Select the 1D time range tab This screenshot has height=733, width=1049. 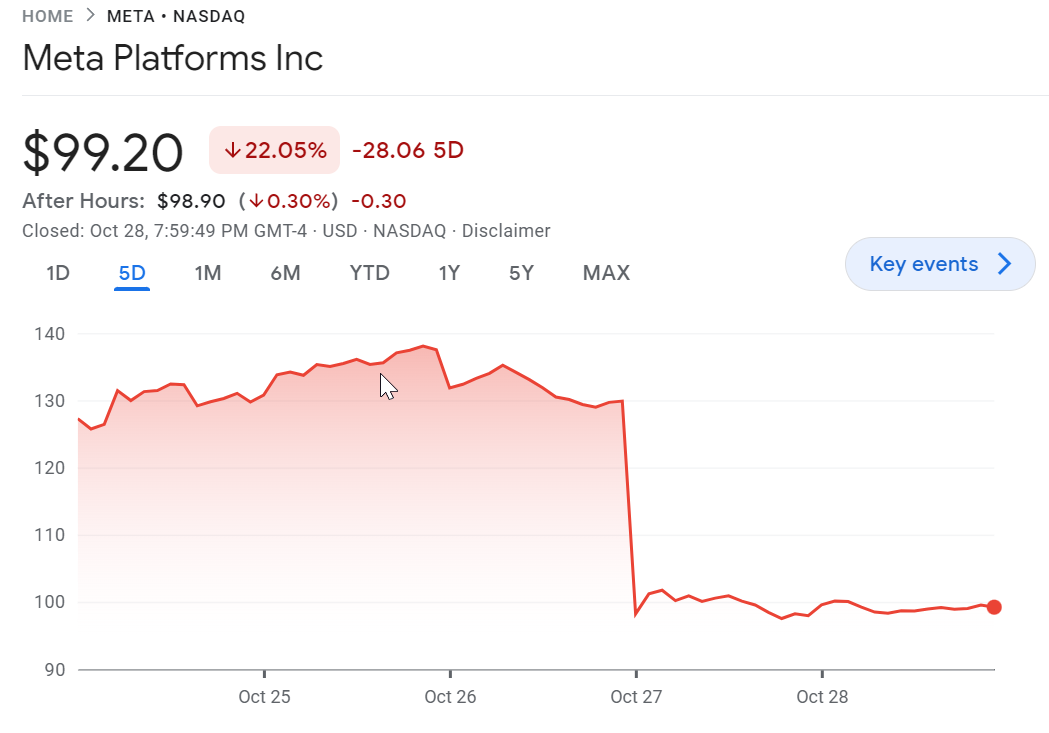(x=58, y=273)
